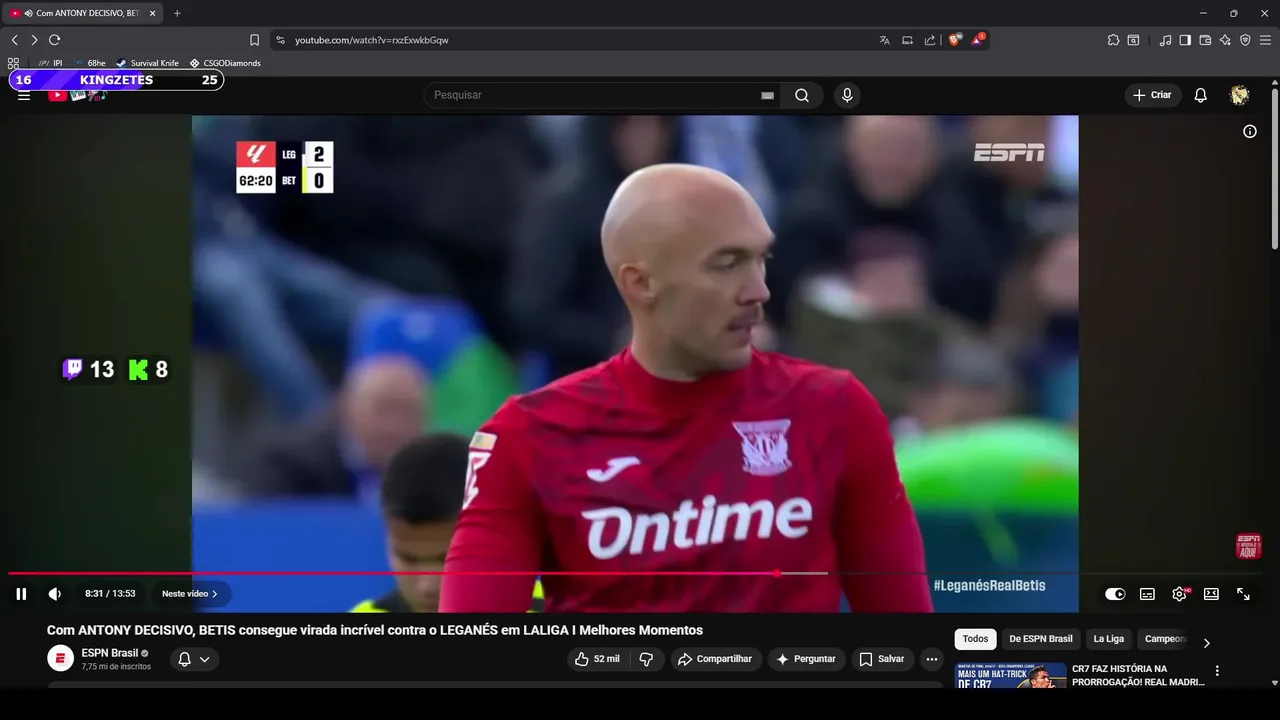Translate this page icon in the address bar
1280x720 pixels.
point(884,40)
